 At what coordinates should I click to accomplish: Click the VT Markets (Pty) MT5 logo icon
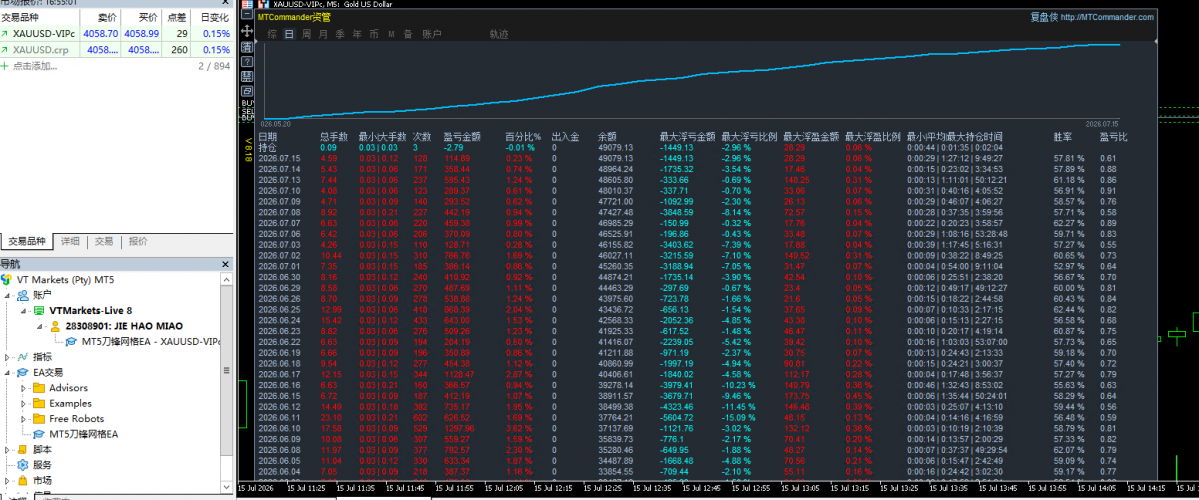point(7,280)
